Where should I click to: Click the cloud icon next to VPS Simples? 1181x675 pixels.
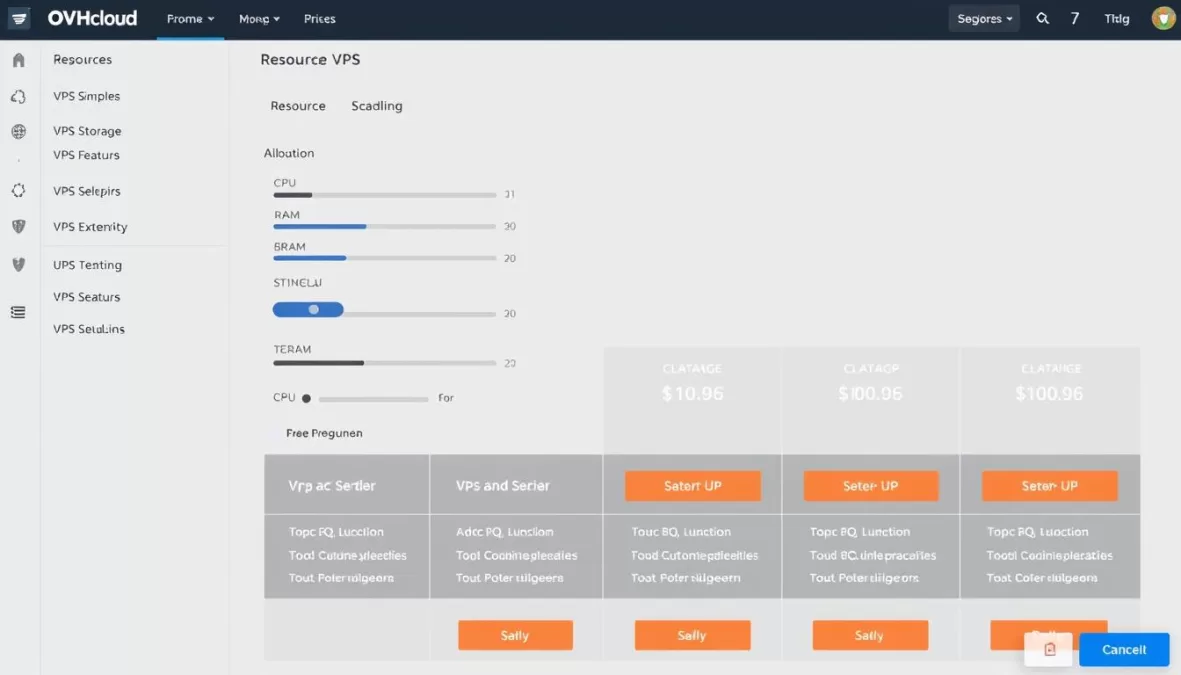coord(17,95)
